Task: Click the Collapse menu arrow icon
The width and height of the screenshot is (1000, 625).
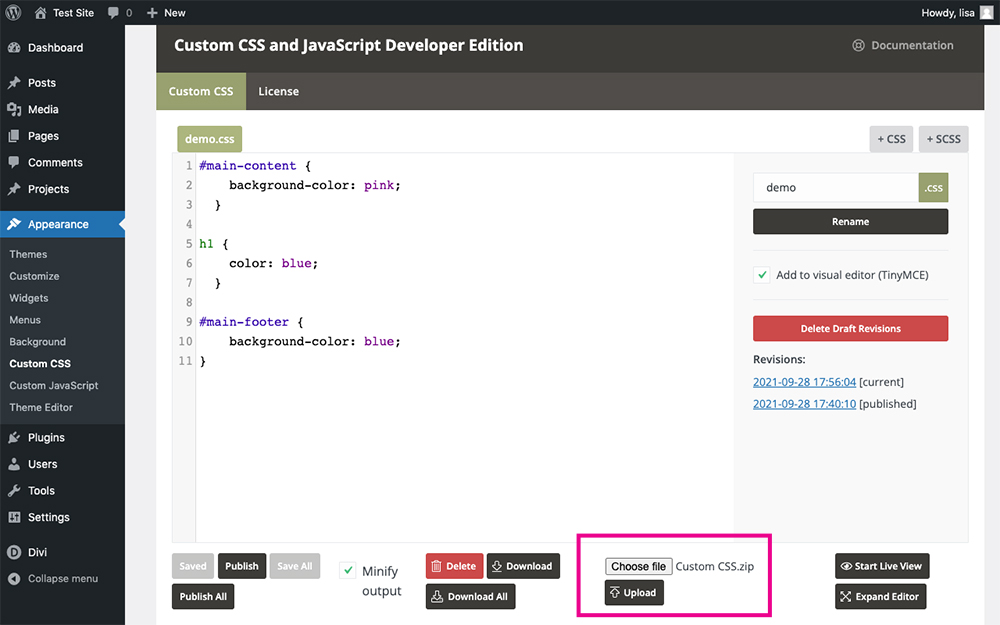Action: click(14, 578)
